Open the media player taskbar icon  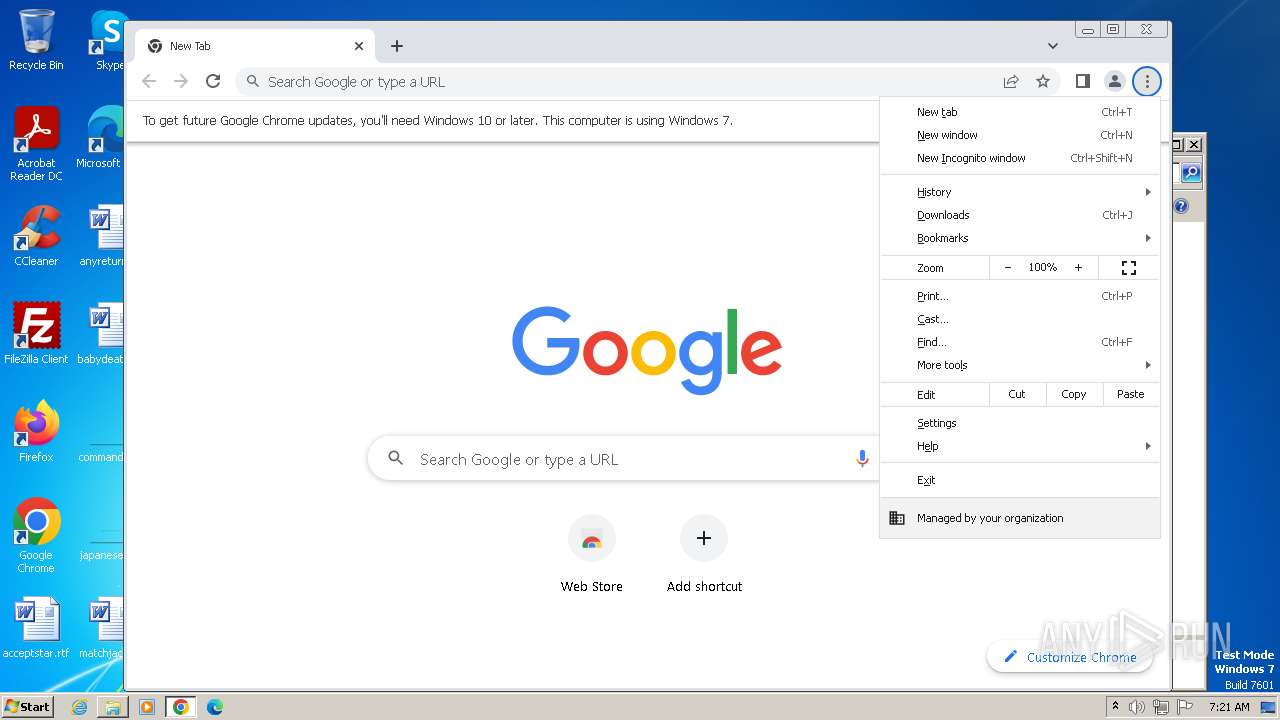tap(147, 707)
